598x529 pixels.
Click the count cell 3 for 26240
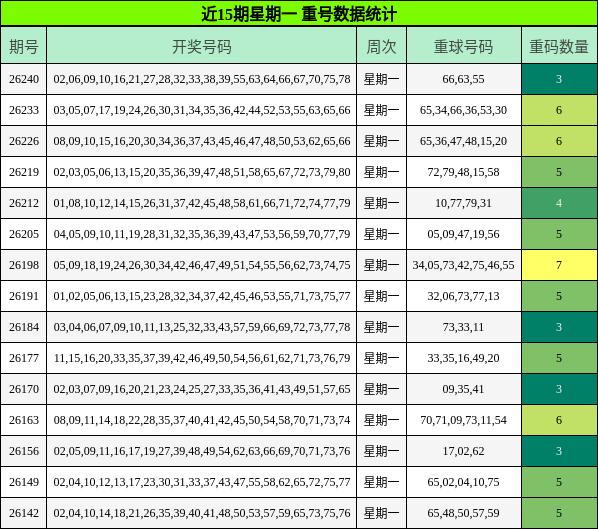(x=559, y=79)
